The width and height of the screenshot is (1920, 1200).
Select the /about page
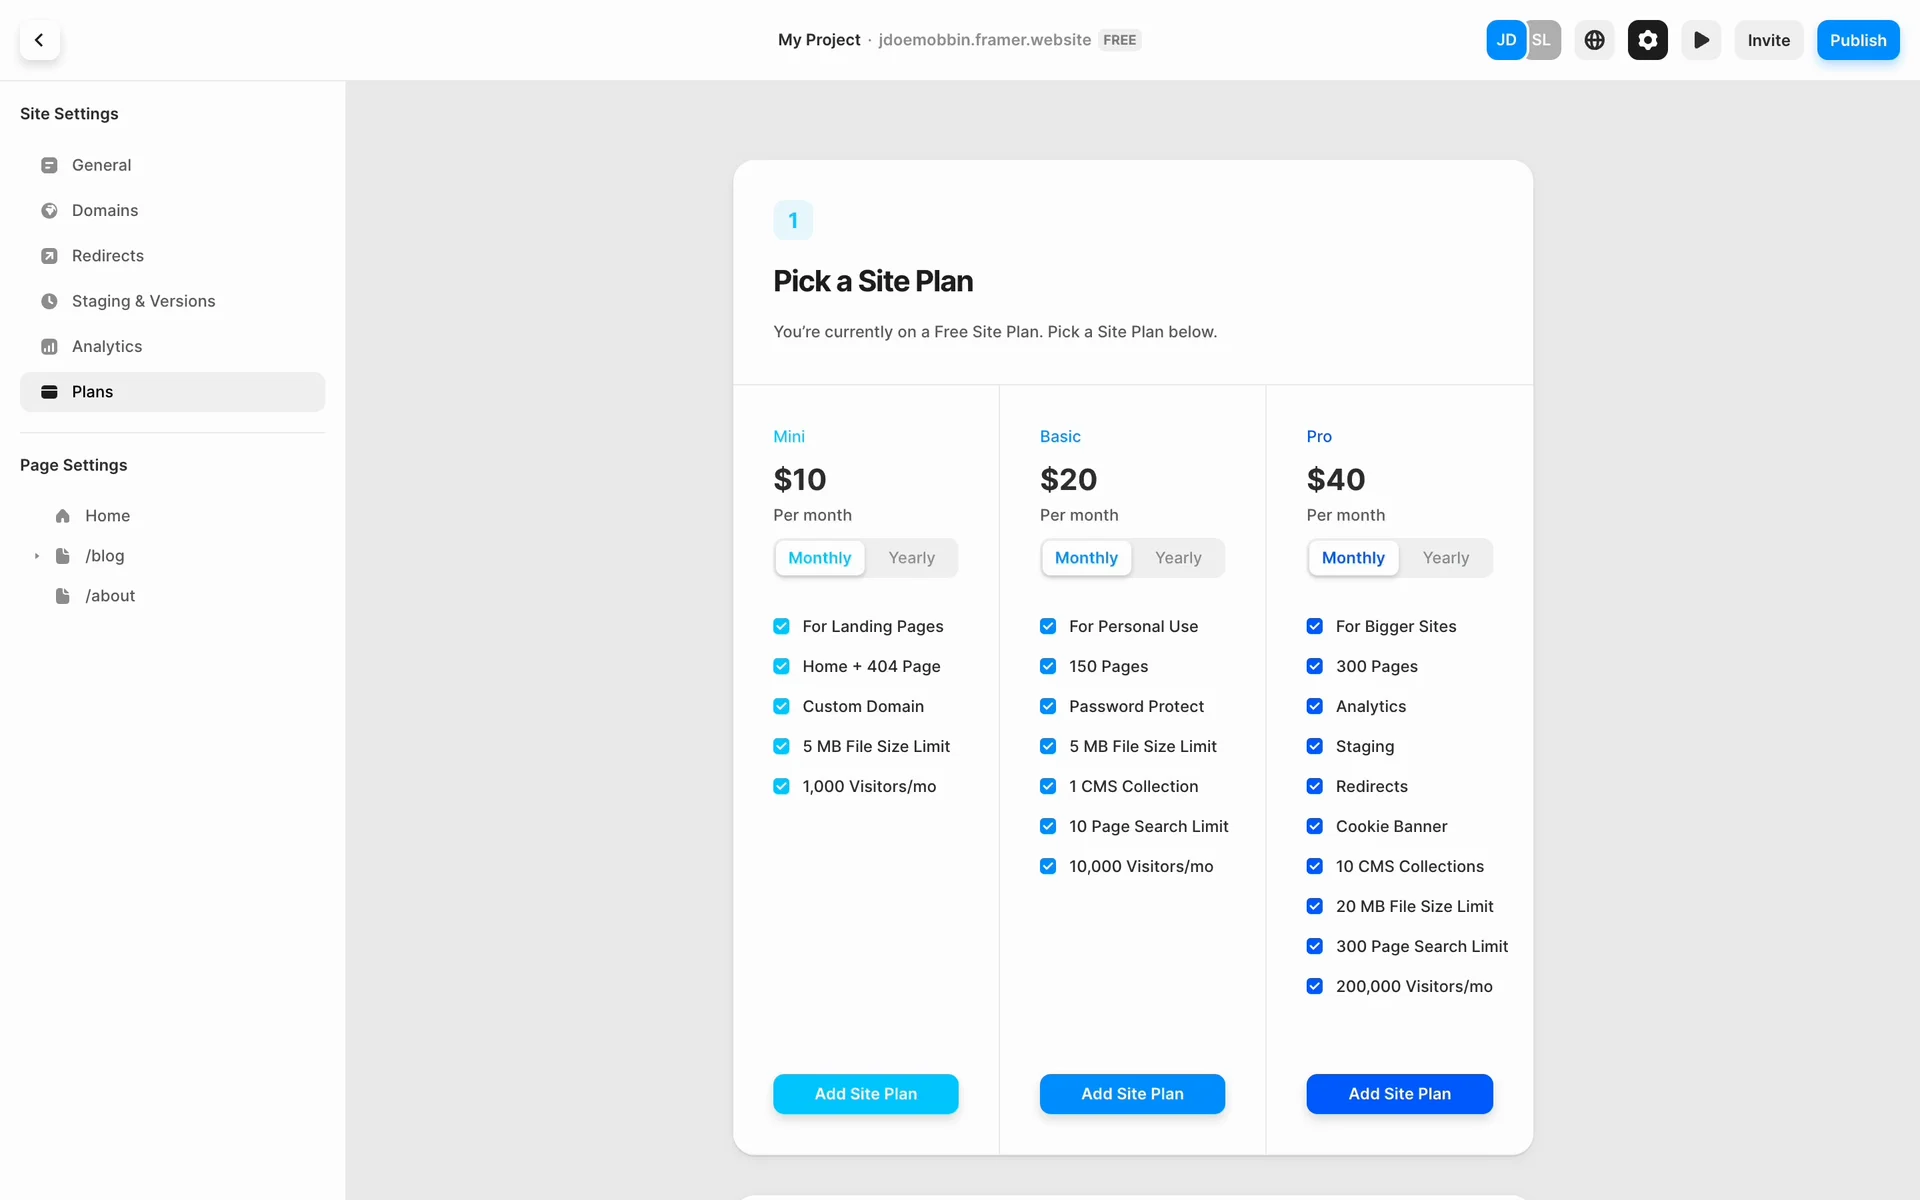pyautogui.click(x=110, y=596)
